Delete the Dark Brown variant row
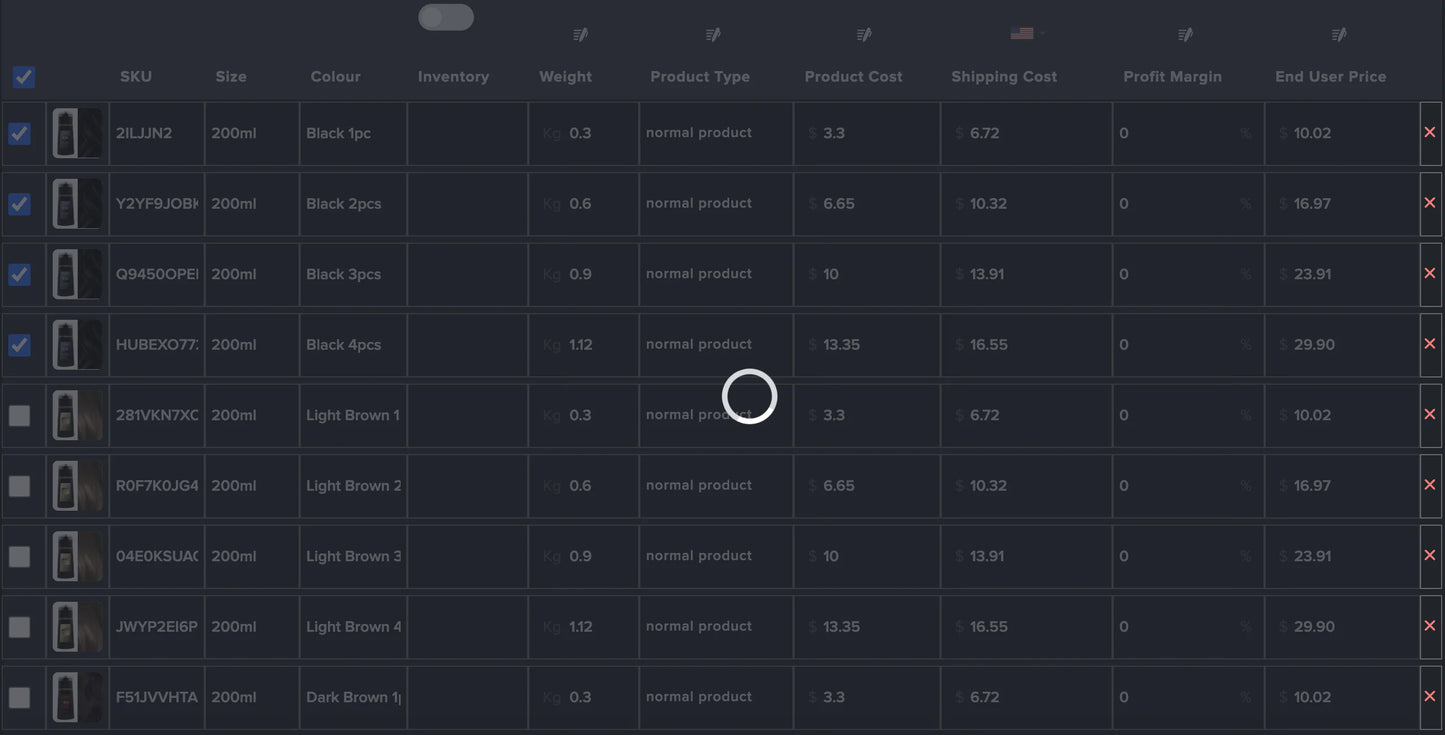1445x735 pixels. 1430,697
